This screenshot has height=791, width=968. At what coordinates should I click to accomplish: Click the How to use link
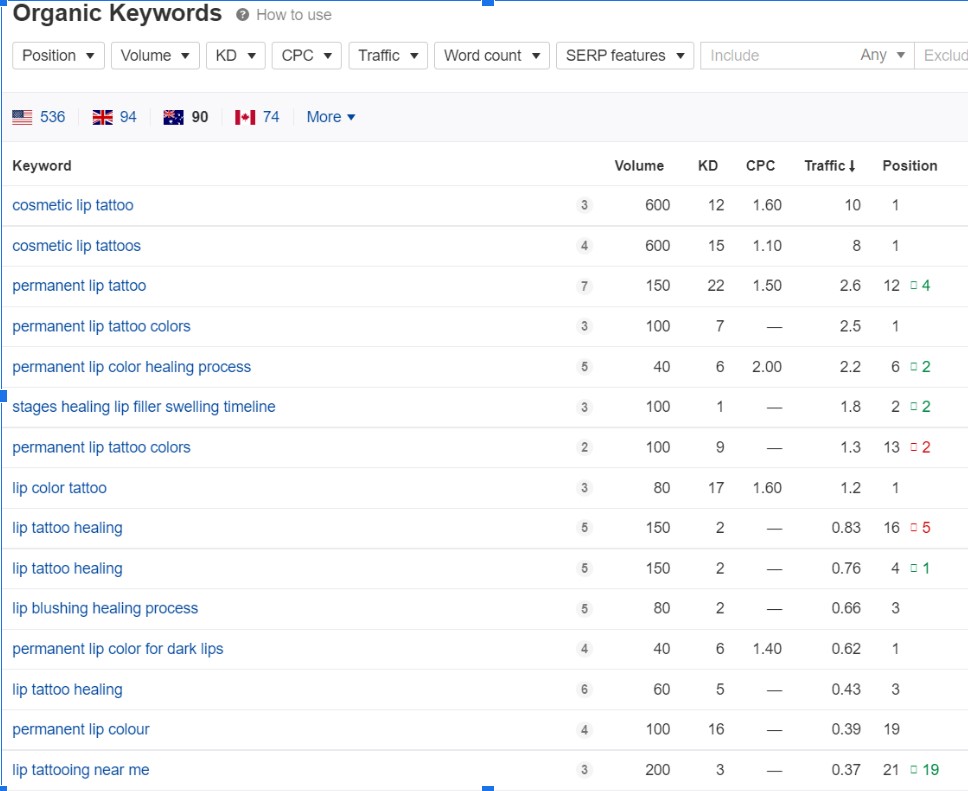[x=294, y=15]
